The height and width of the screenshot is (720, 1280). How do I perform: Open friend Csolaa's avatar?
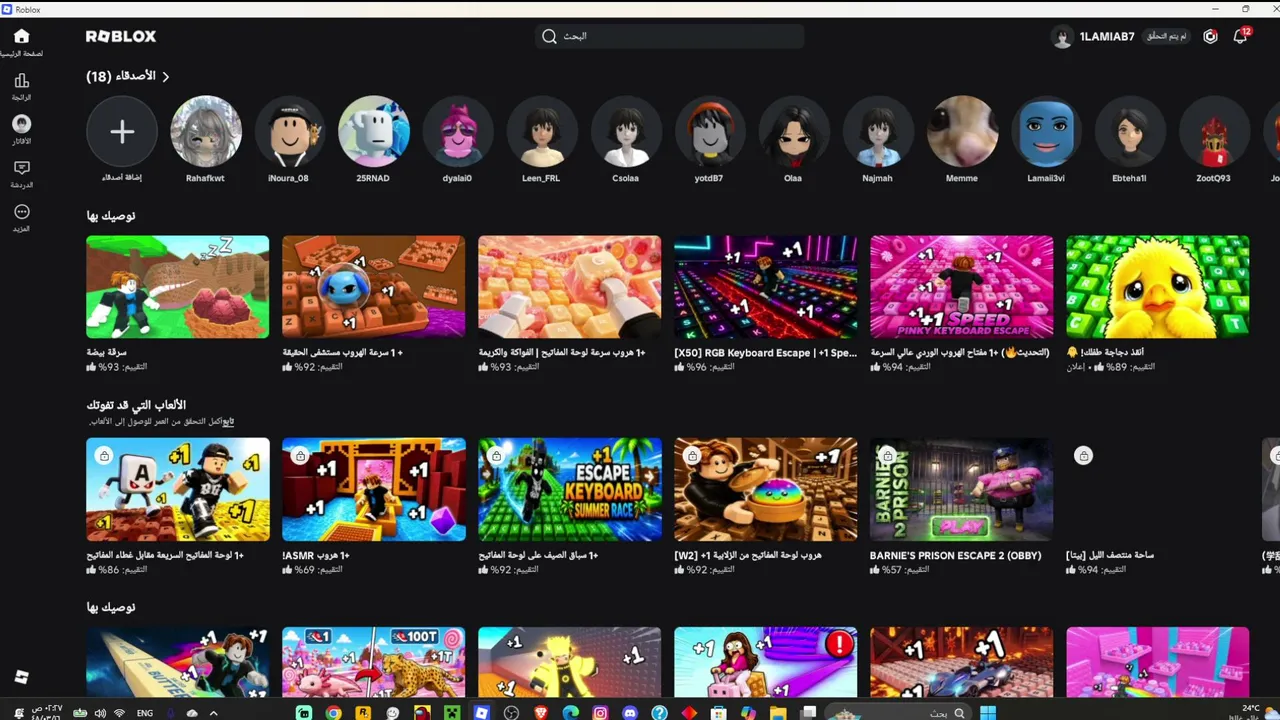tap(626, 131)
